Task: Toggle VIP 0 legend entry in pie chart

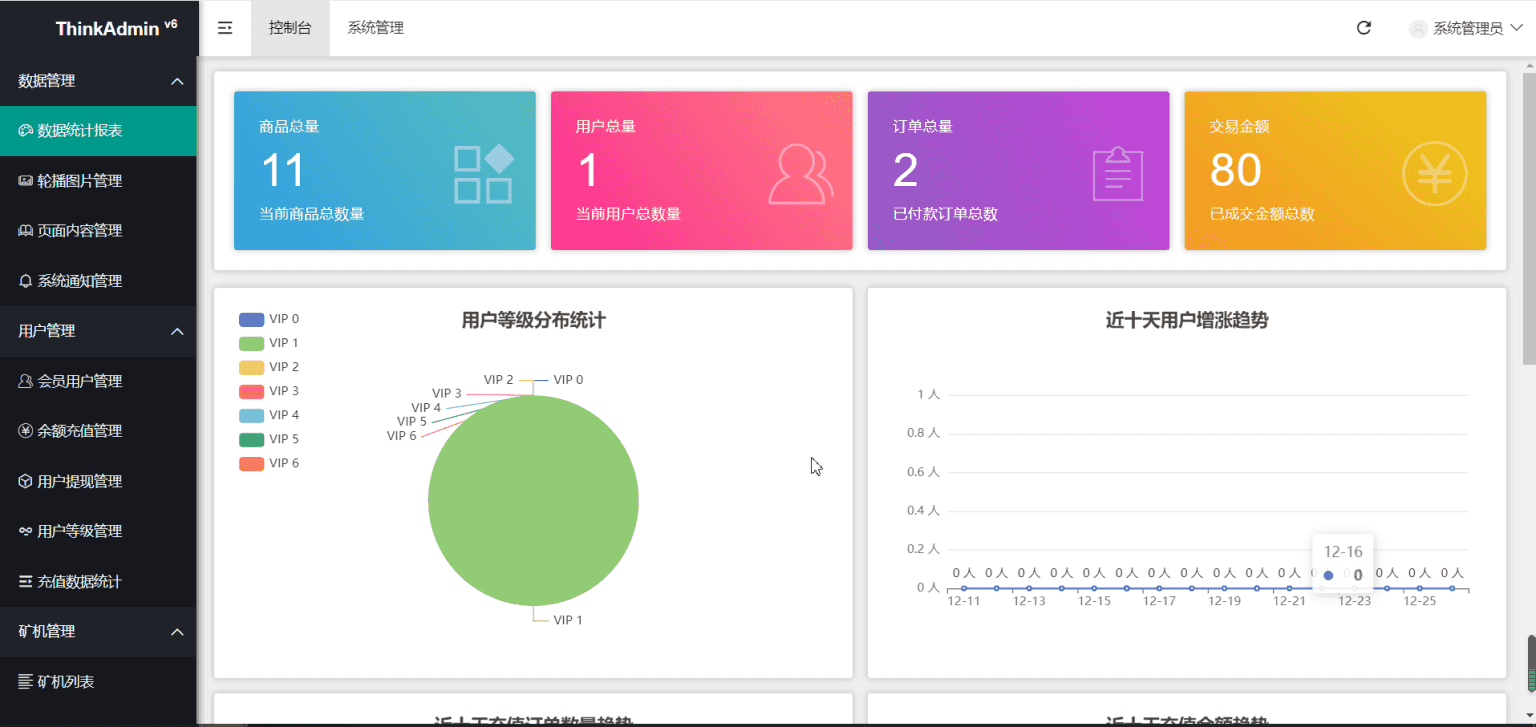Action: pos(268,319)
